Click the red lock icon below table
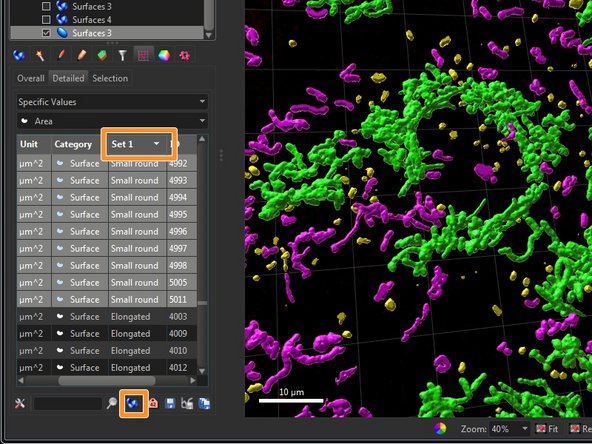592x444 pixels. point(153,403)
